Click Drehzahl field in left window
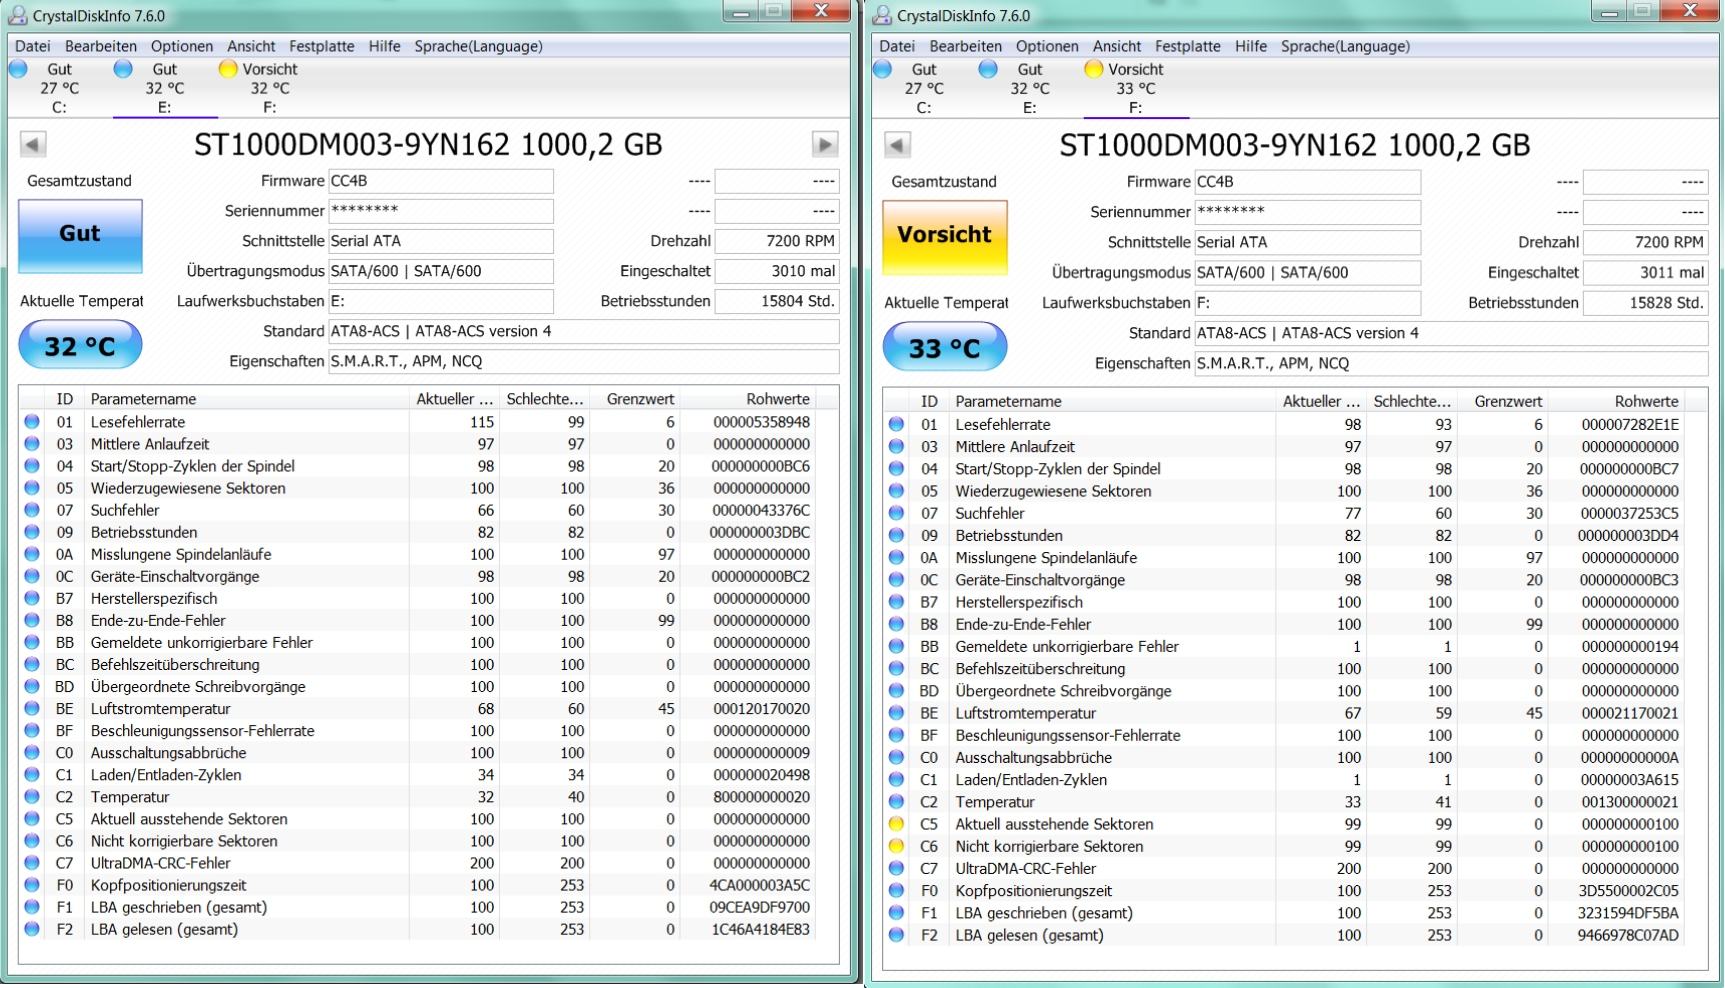Viewport: 1725px width, 988px height. pos(777,241)
